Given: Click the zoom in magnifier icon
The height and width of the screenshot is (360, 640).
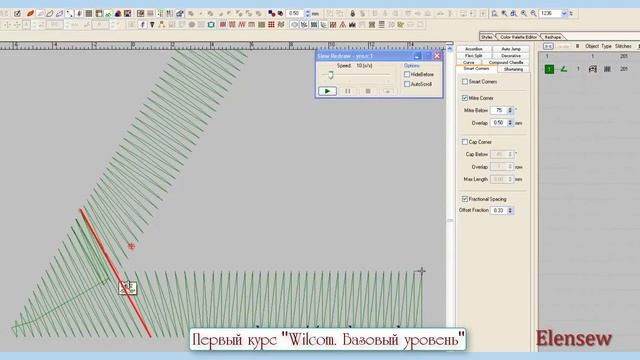Looking at the screenshot, I should click(524, 13).
